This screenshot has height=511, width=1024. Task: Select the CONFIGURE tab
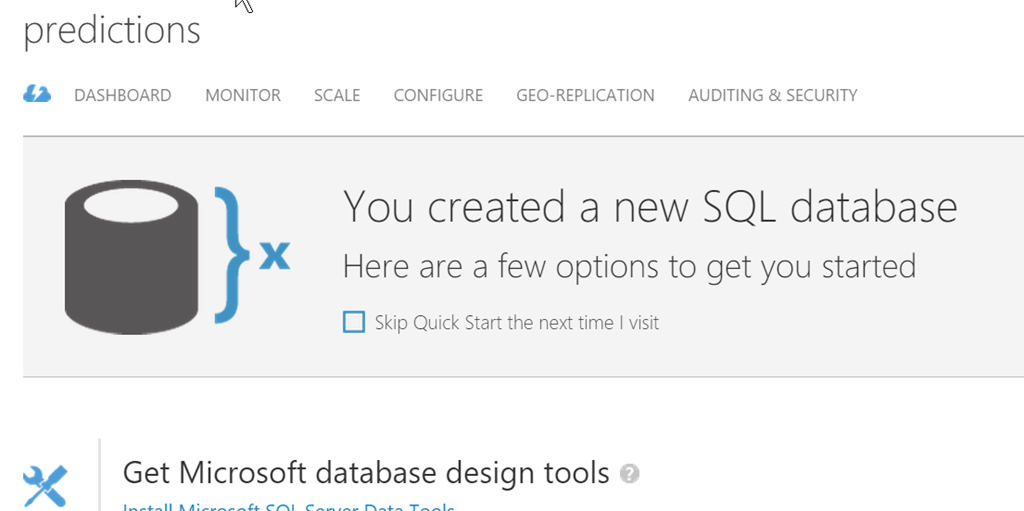click(x=438, y=95)
